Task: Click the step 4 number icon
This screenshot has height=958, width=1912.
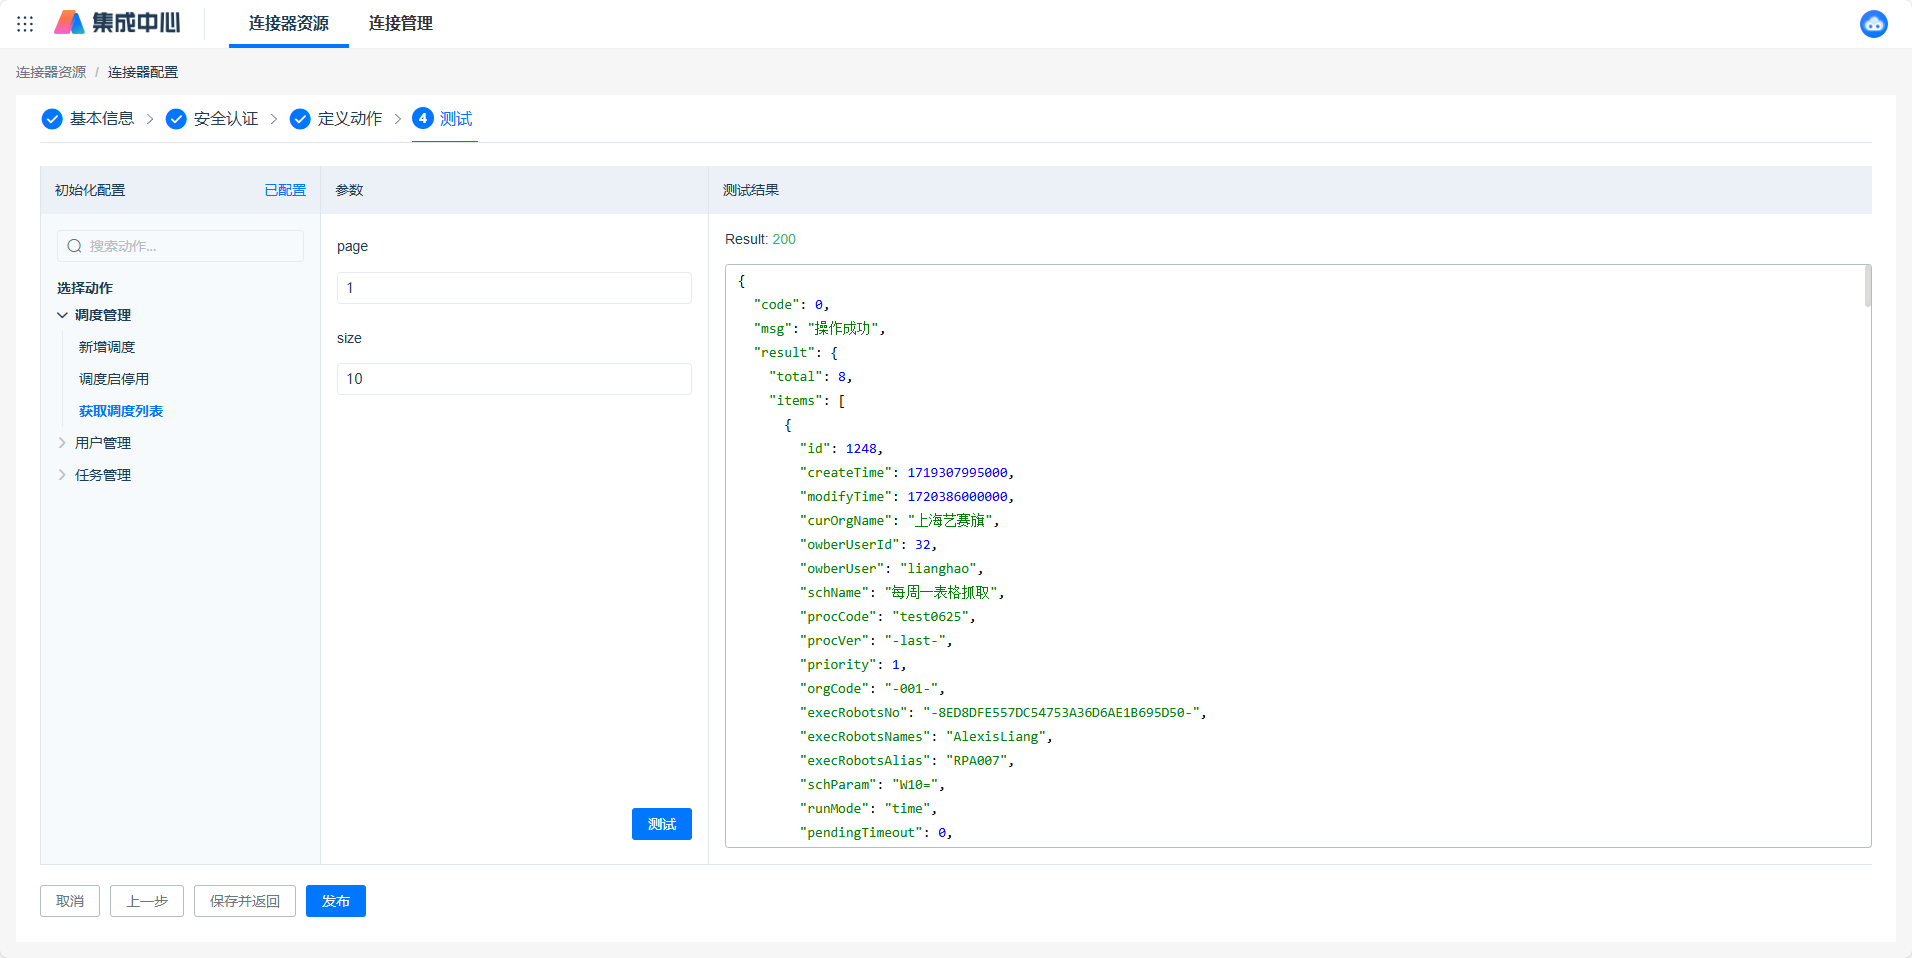Action: tap(423, 118)
